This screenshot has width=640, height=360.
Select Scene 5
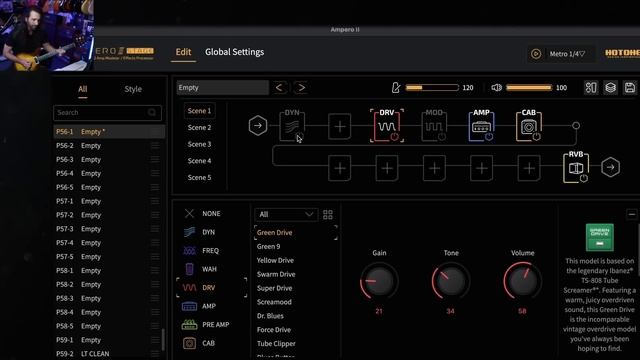coord(200,178)
